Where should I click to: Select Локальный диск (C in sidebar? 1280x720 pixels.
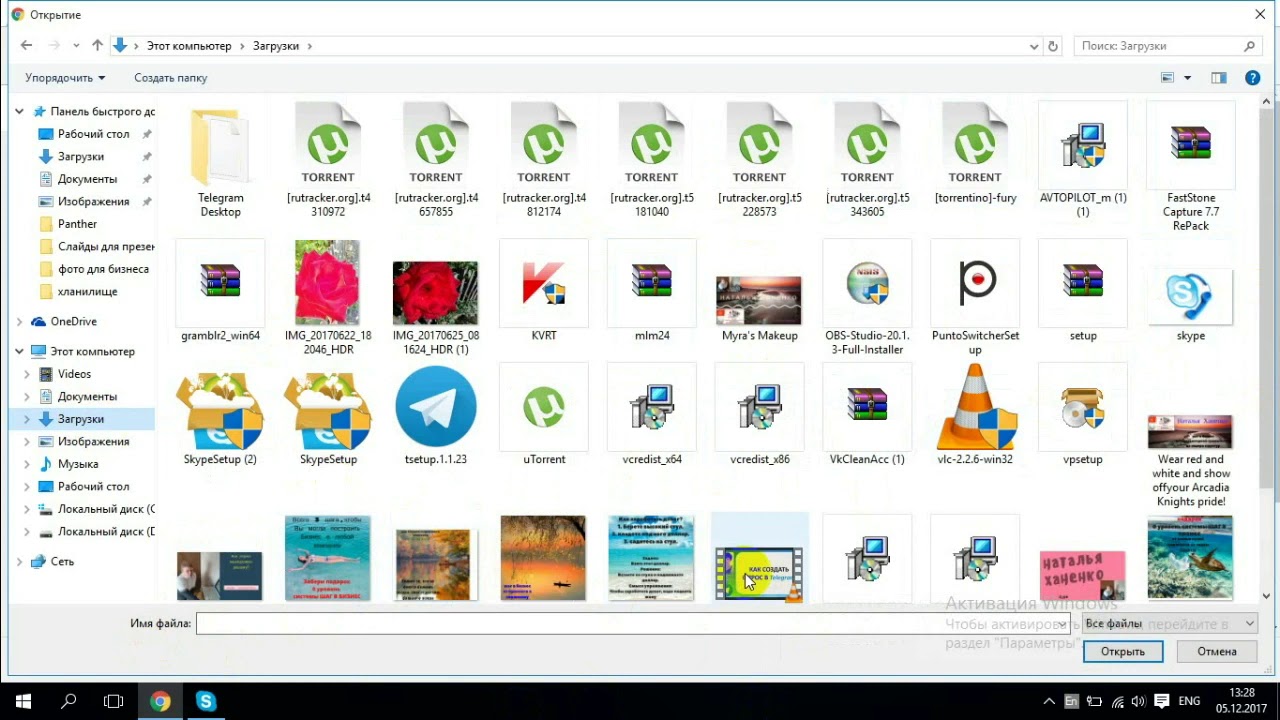coord(105,509)
